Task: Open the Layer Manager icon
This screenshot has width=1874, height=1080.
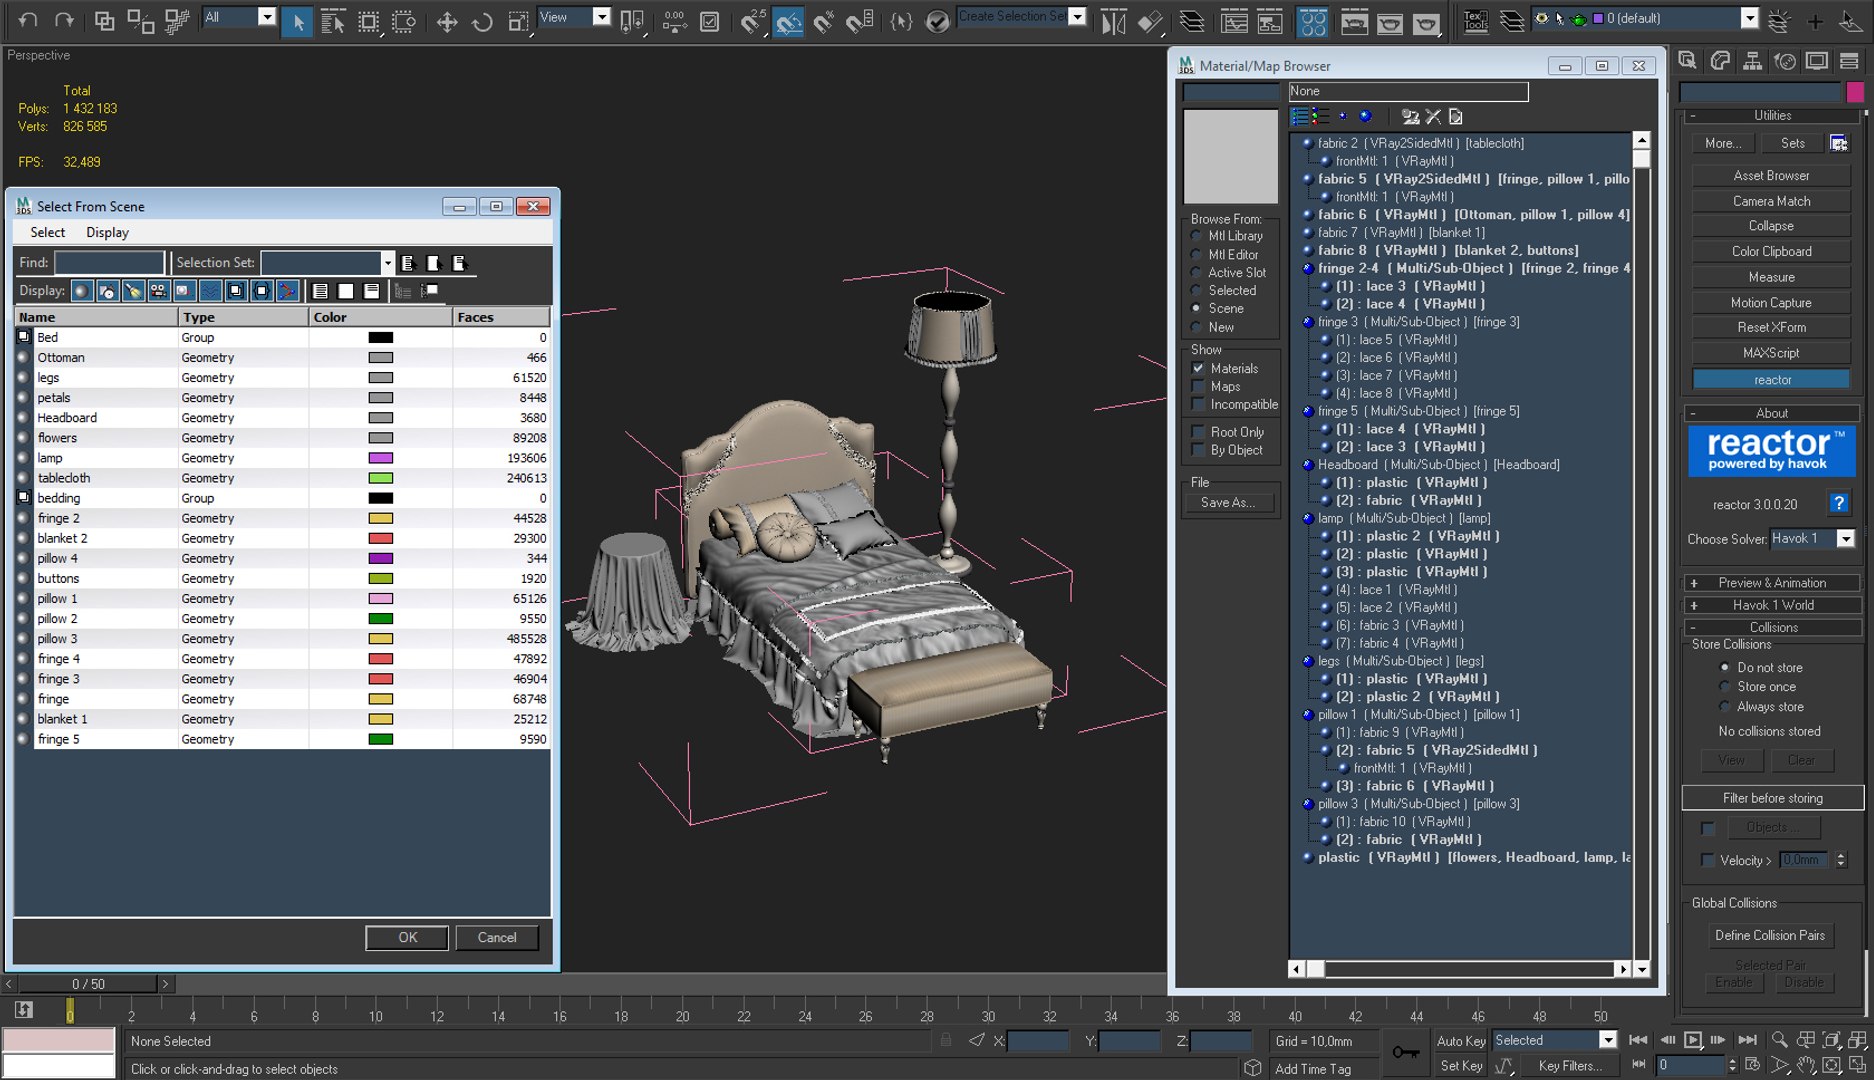Action: coord(1191,21)
